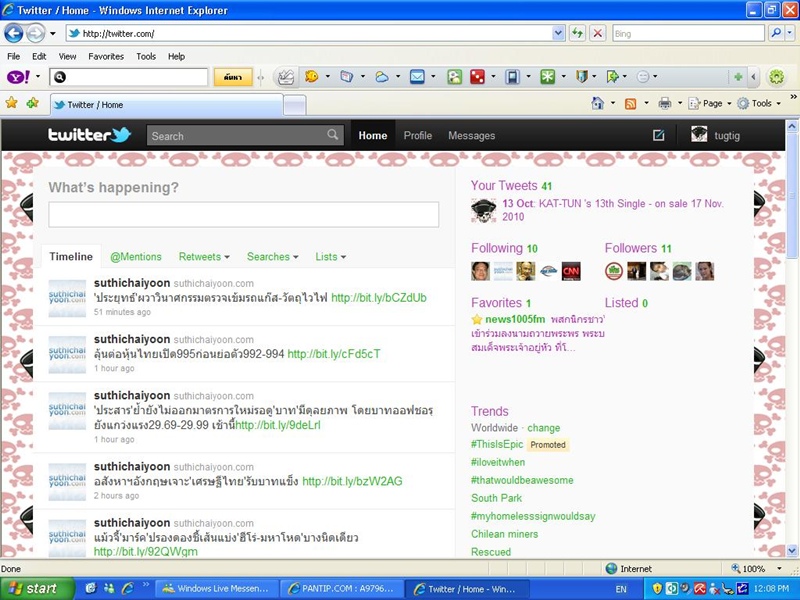800x600 pixels.
Task: Click the purple Yahoo! logo on the toolbar
Action: click(19, 77)
